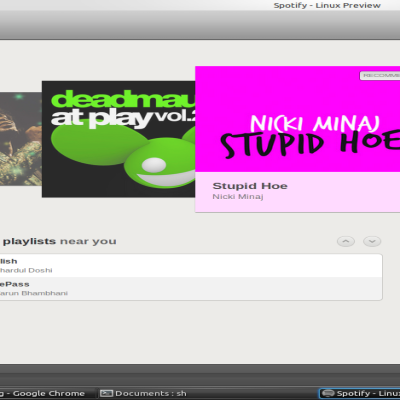Open the partially visible album cover beside deadmau5
Screen dimensions: 400x400
tap(21, 139)
